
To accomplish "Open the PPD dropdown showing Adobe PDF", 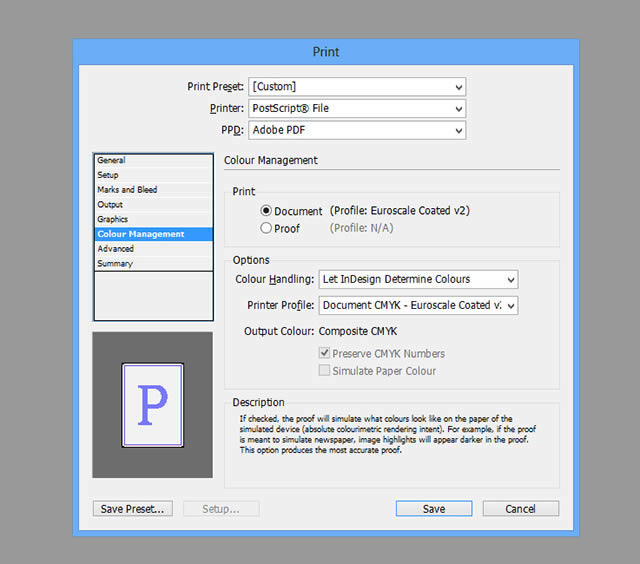I will [357, 130].
